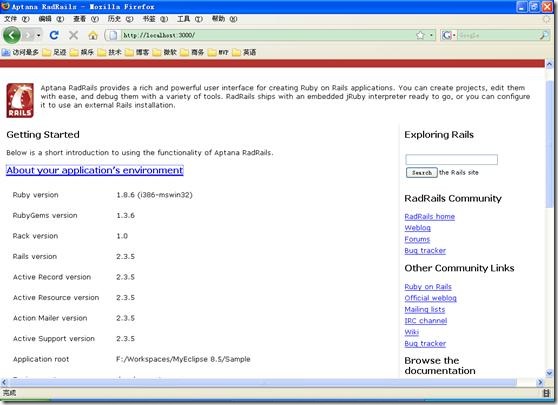
Task: Click the vertical scrollbar up arrow
Action: [x=549, y=64]
